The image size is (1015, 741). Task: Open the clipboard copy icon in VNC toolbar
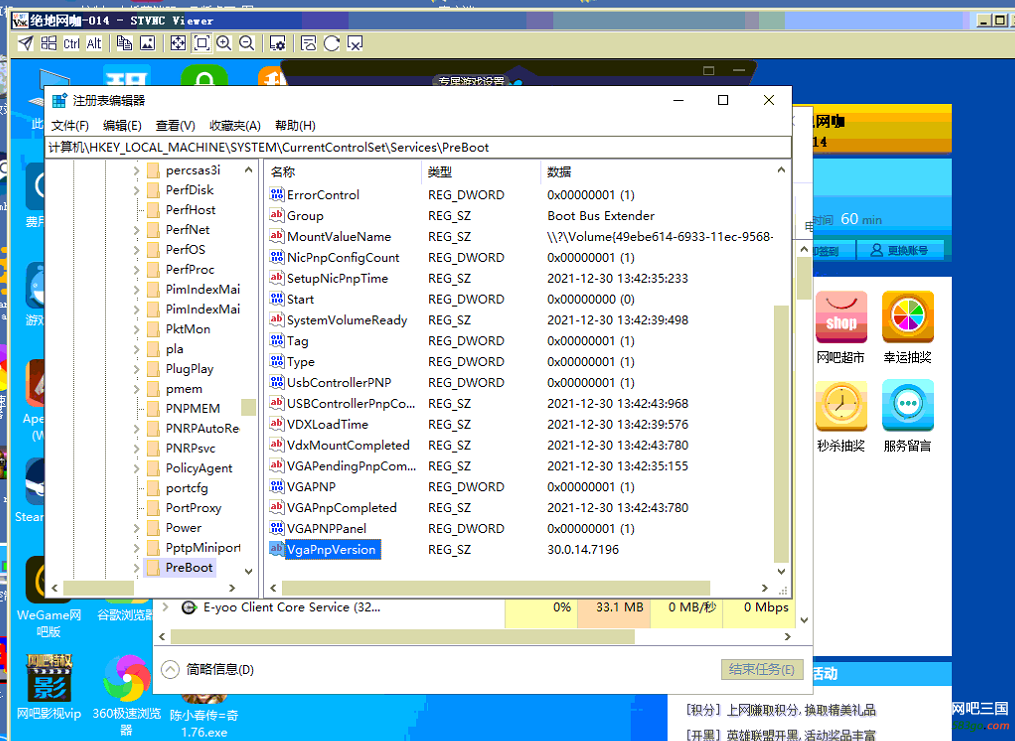click(x=124, y=43)
